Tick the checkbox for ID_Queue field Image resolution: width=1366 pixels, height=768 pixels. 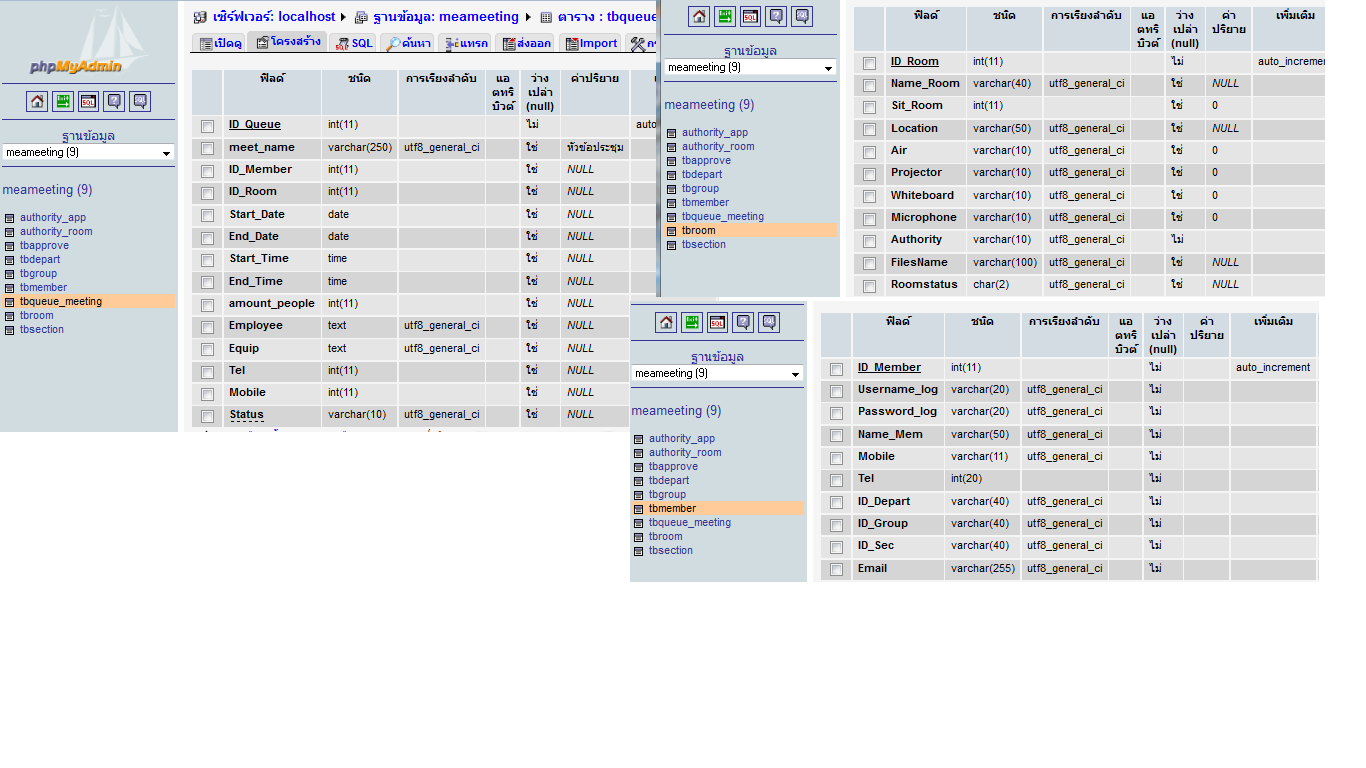coord(207,126)
